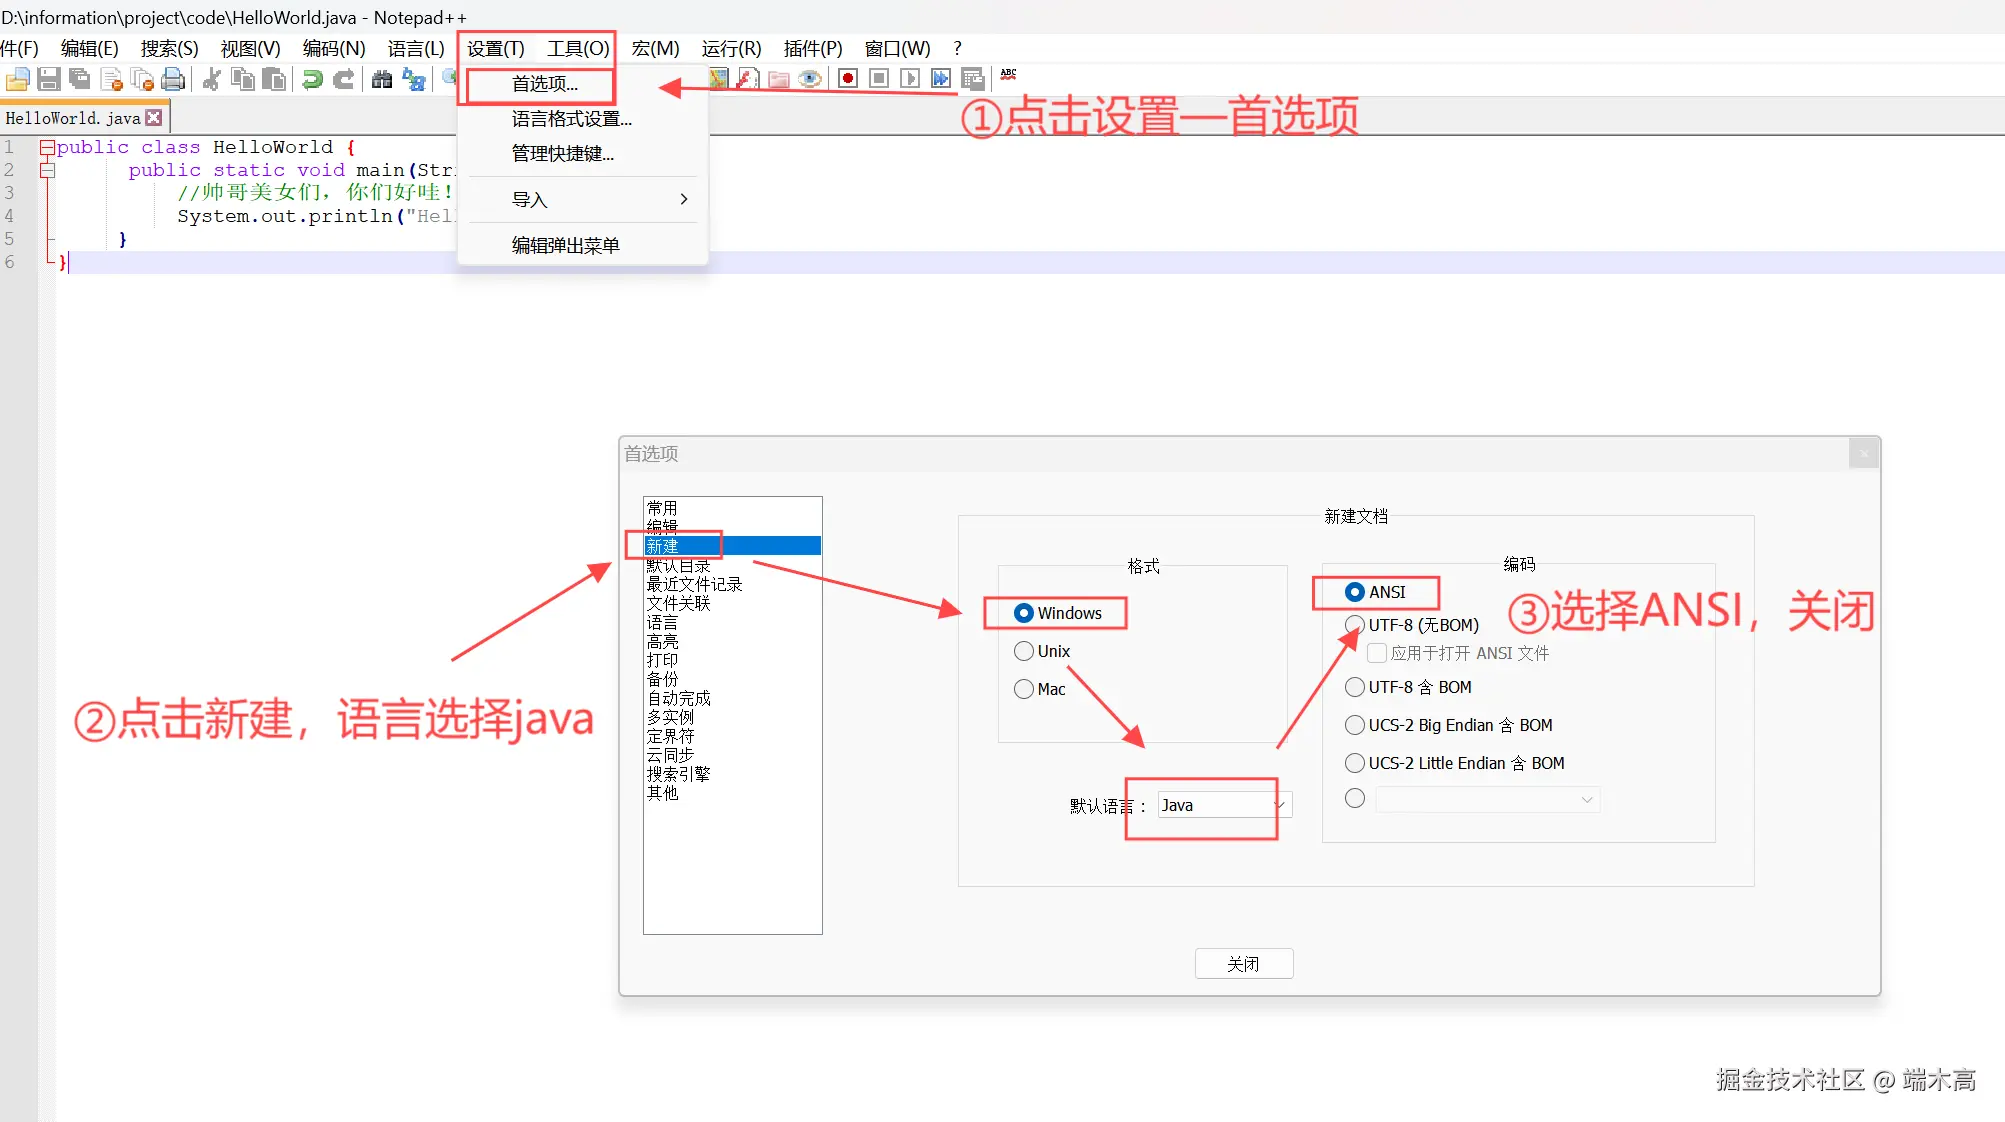
Task: Open a file using the folder toolbar icon
Action: (x=17, y=79)
